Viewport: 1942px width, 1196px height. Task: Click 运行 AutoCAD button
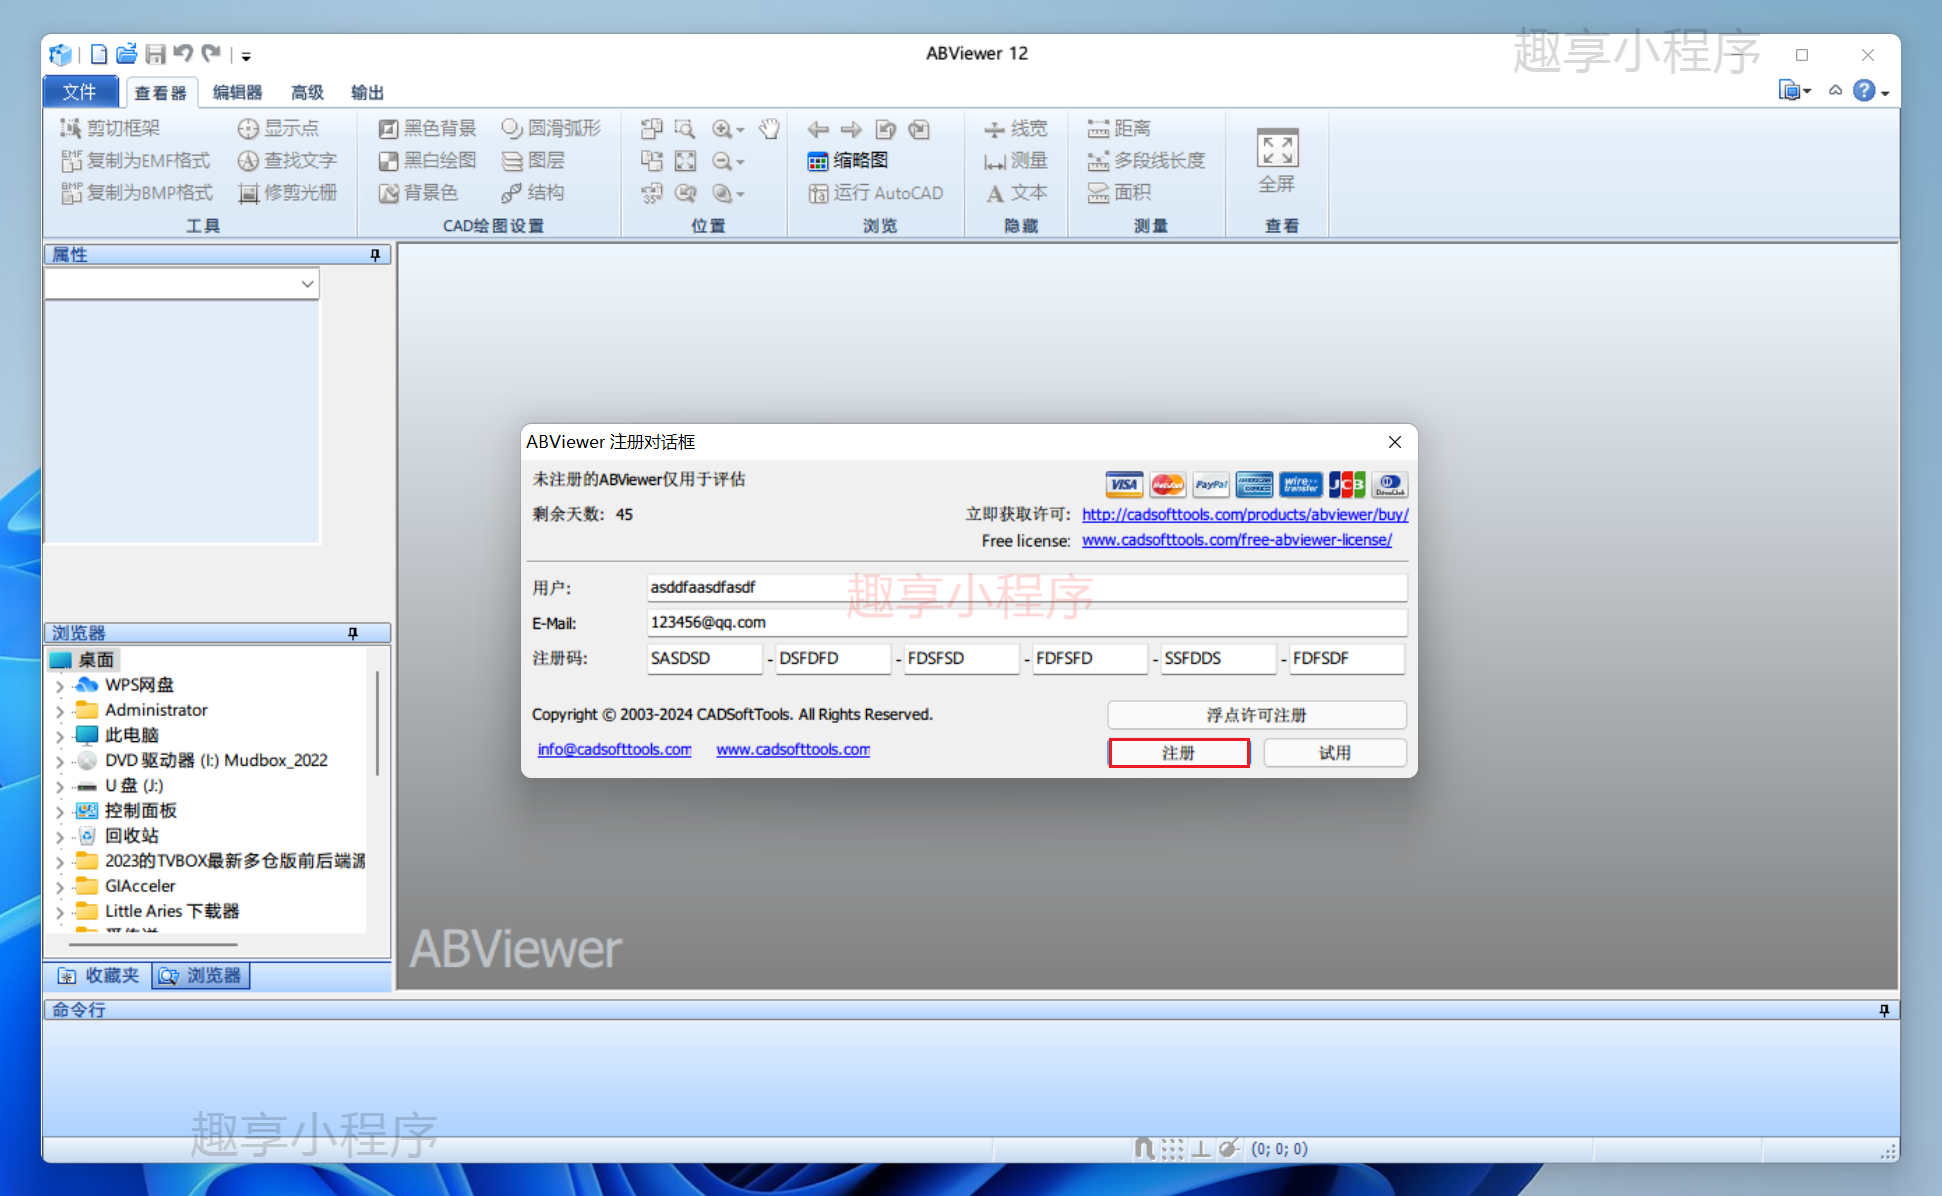(875, 193)
